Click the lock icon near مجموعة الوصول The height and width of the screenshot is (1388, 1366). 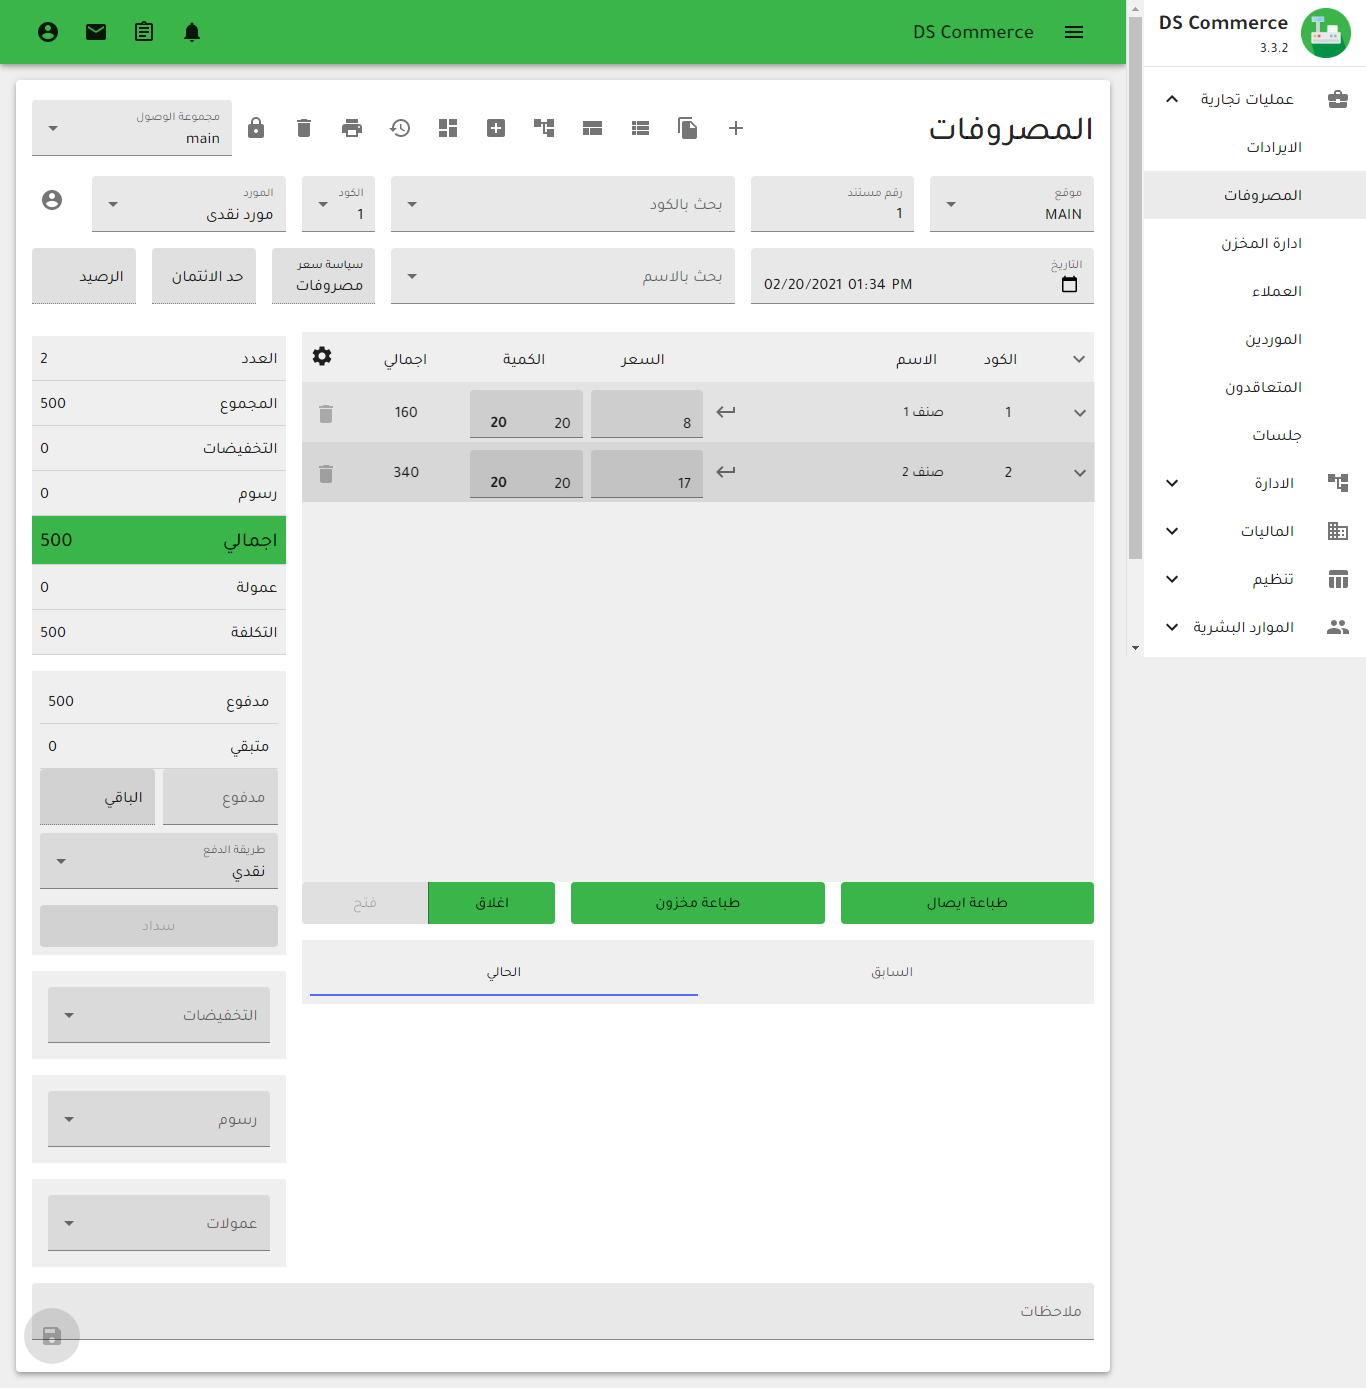257,128
